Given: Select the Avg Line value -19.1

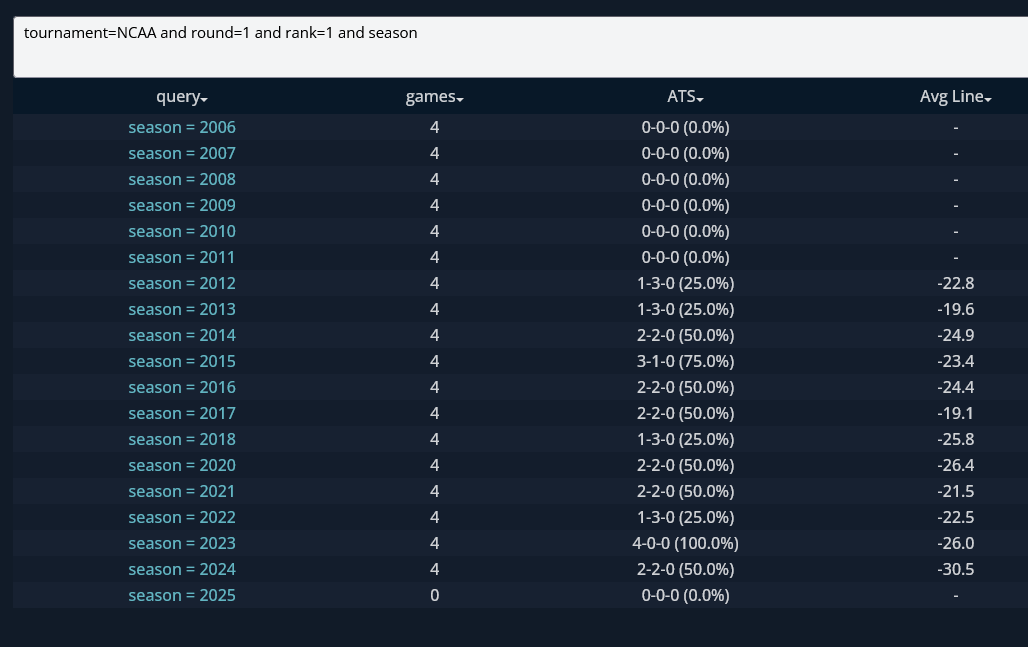Looking at the screenshot, I should coord(955,414).
